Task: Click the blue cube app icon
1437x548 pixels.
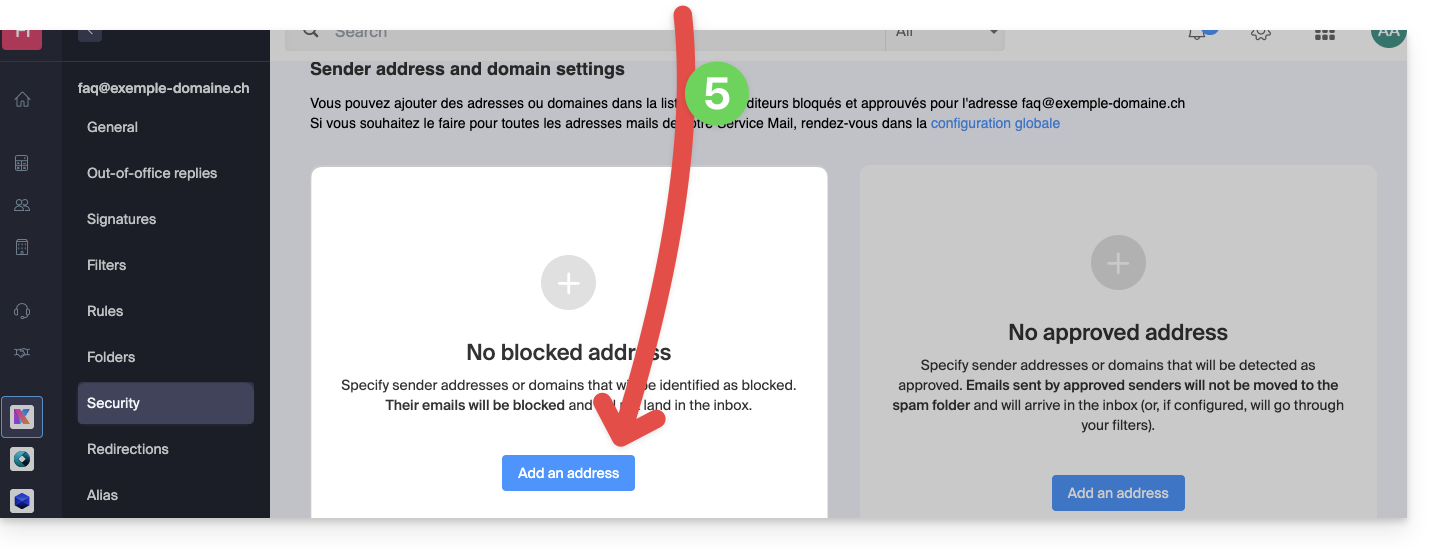Action: coord(22,500)
